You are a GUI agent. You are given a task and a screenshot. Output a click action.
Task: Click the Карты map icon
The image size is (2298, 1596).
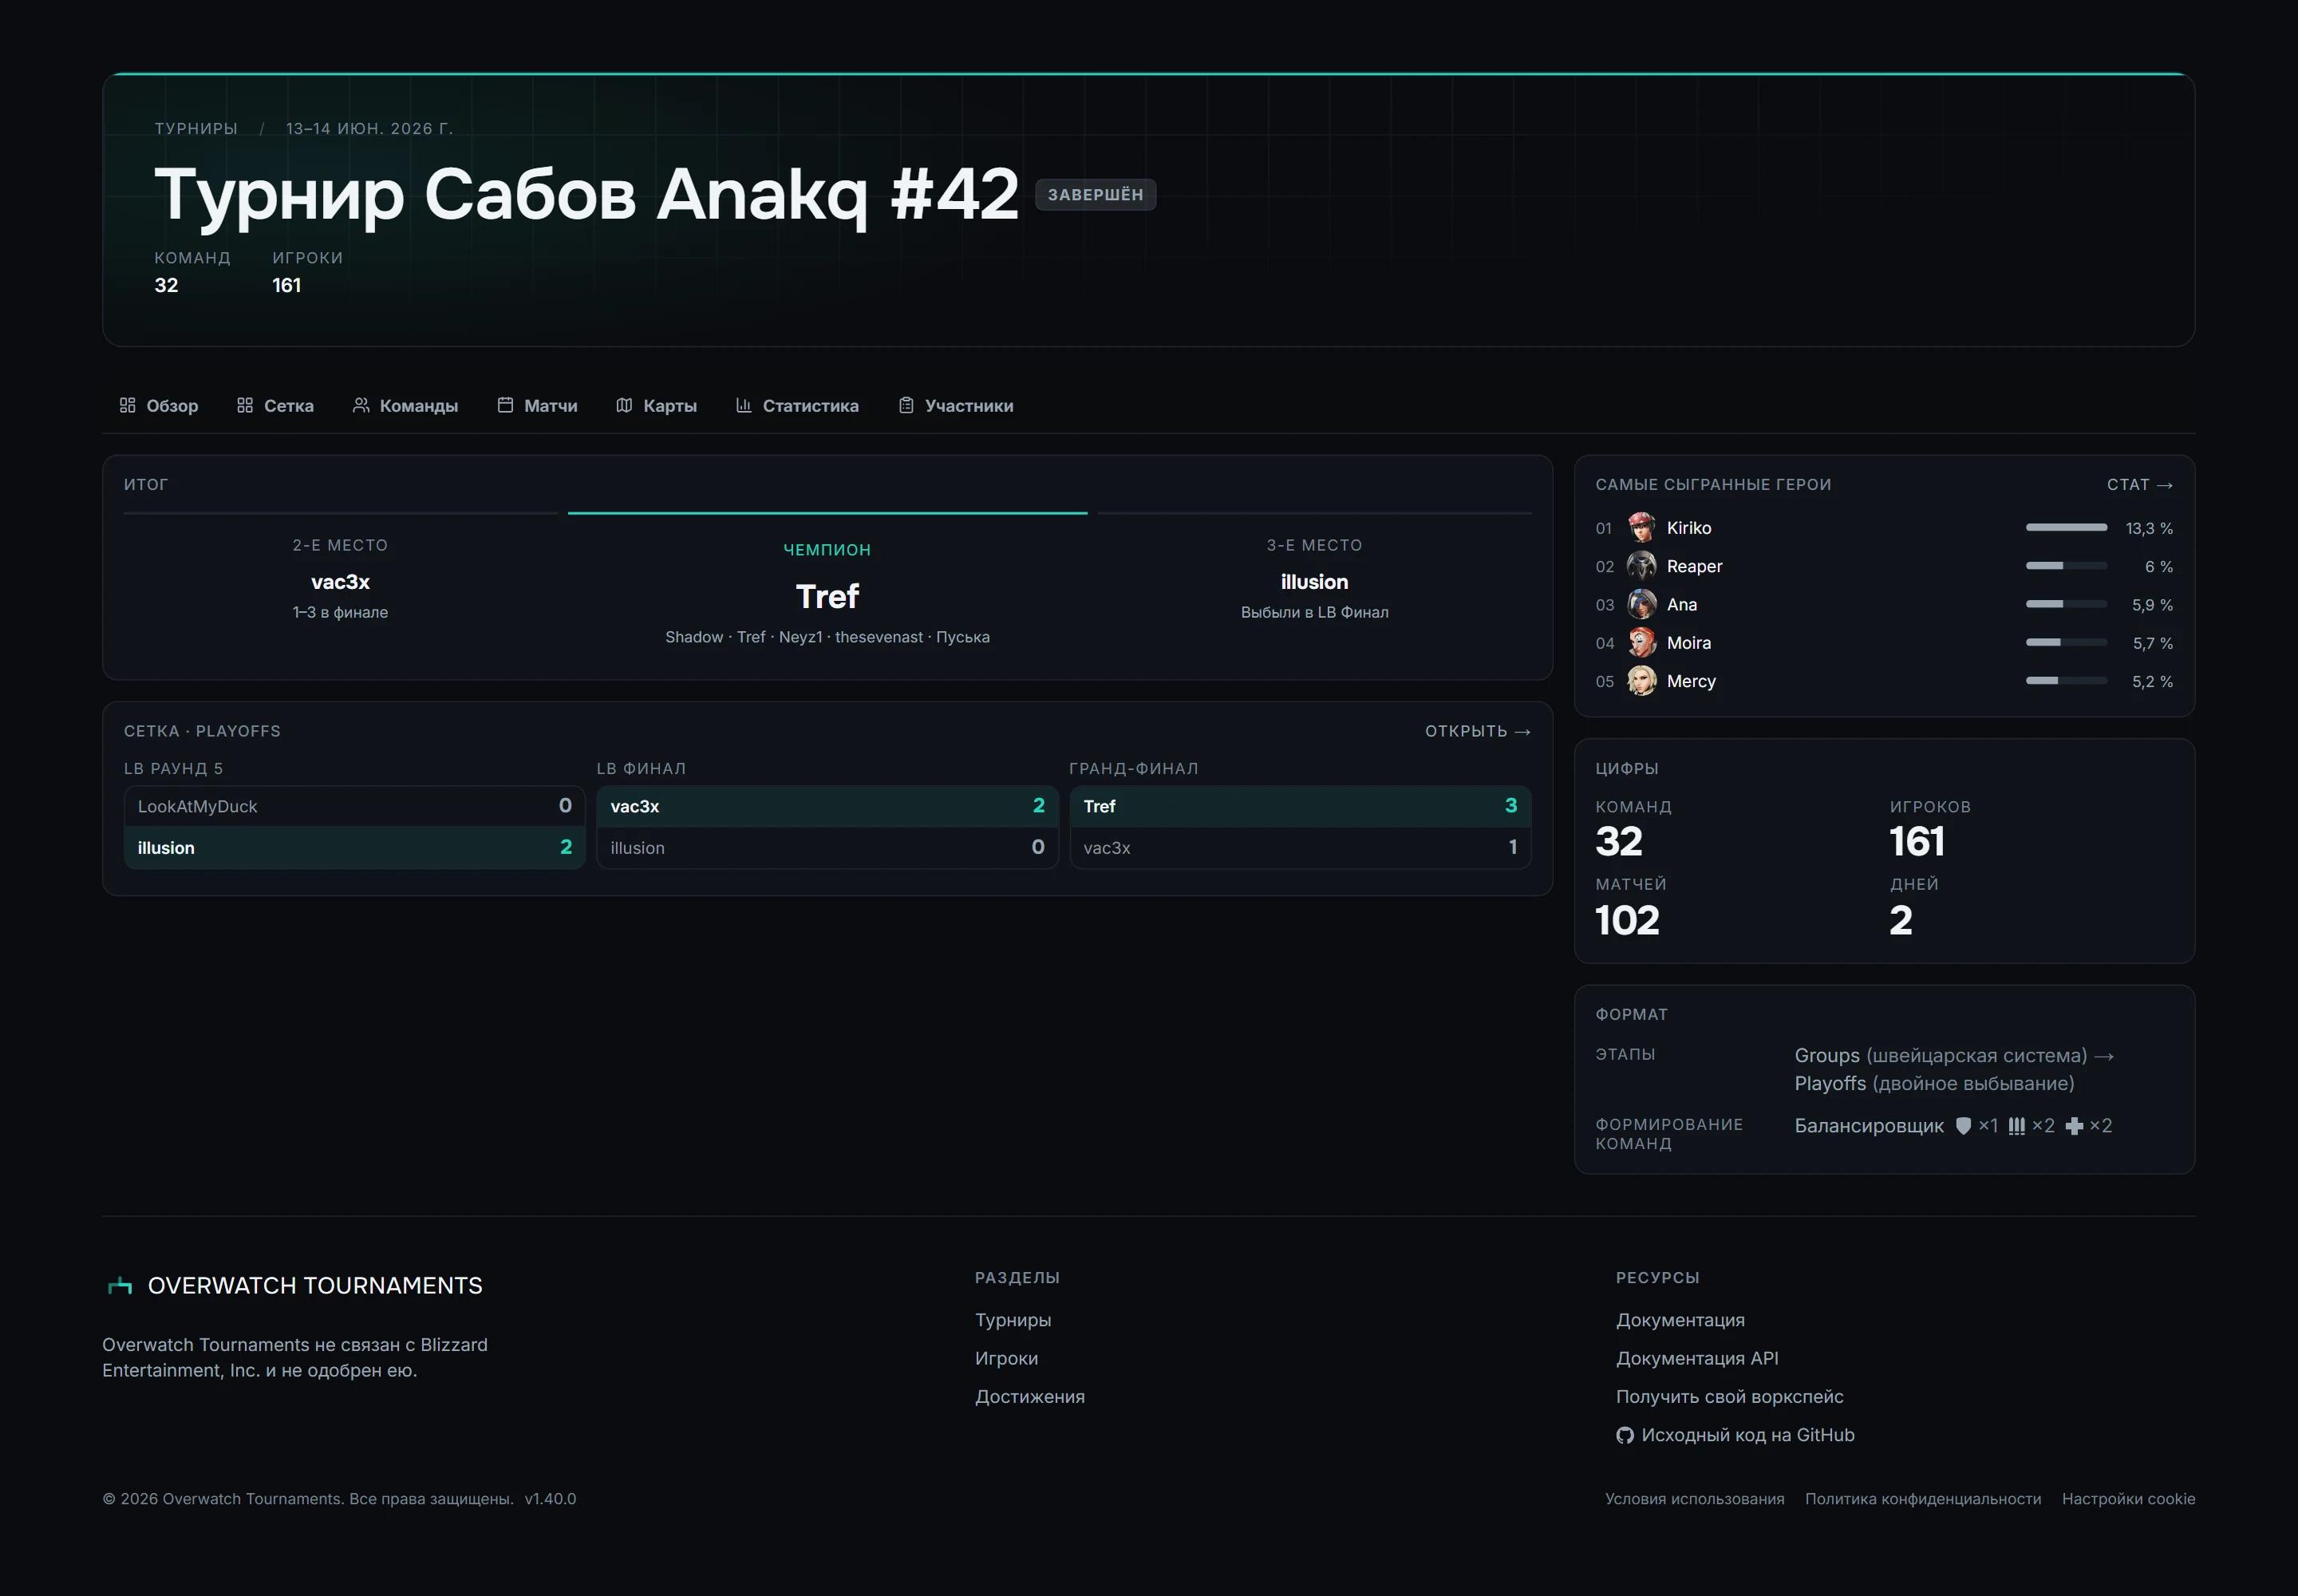click(624, 405)
